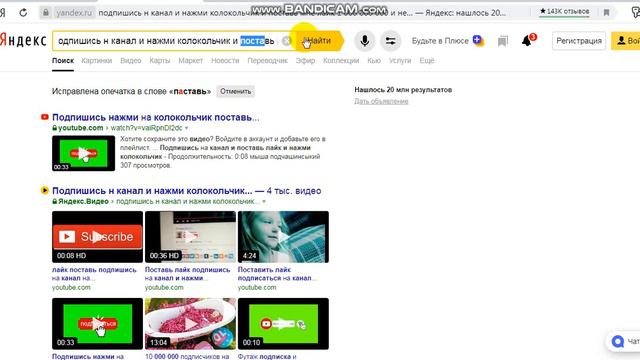The width and height of the screenshot is (640, 360).
Task: Bookmark the page with the address bar bookmark icon
Action: 607,13
